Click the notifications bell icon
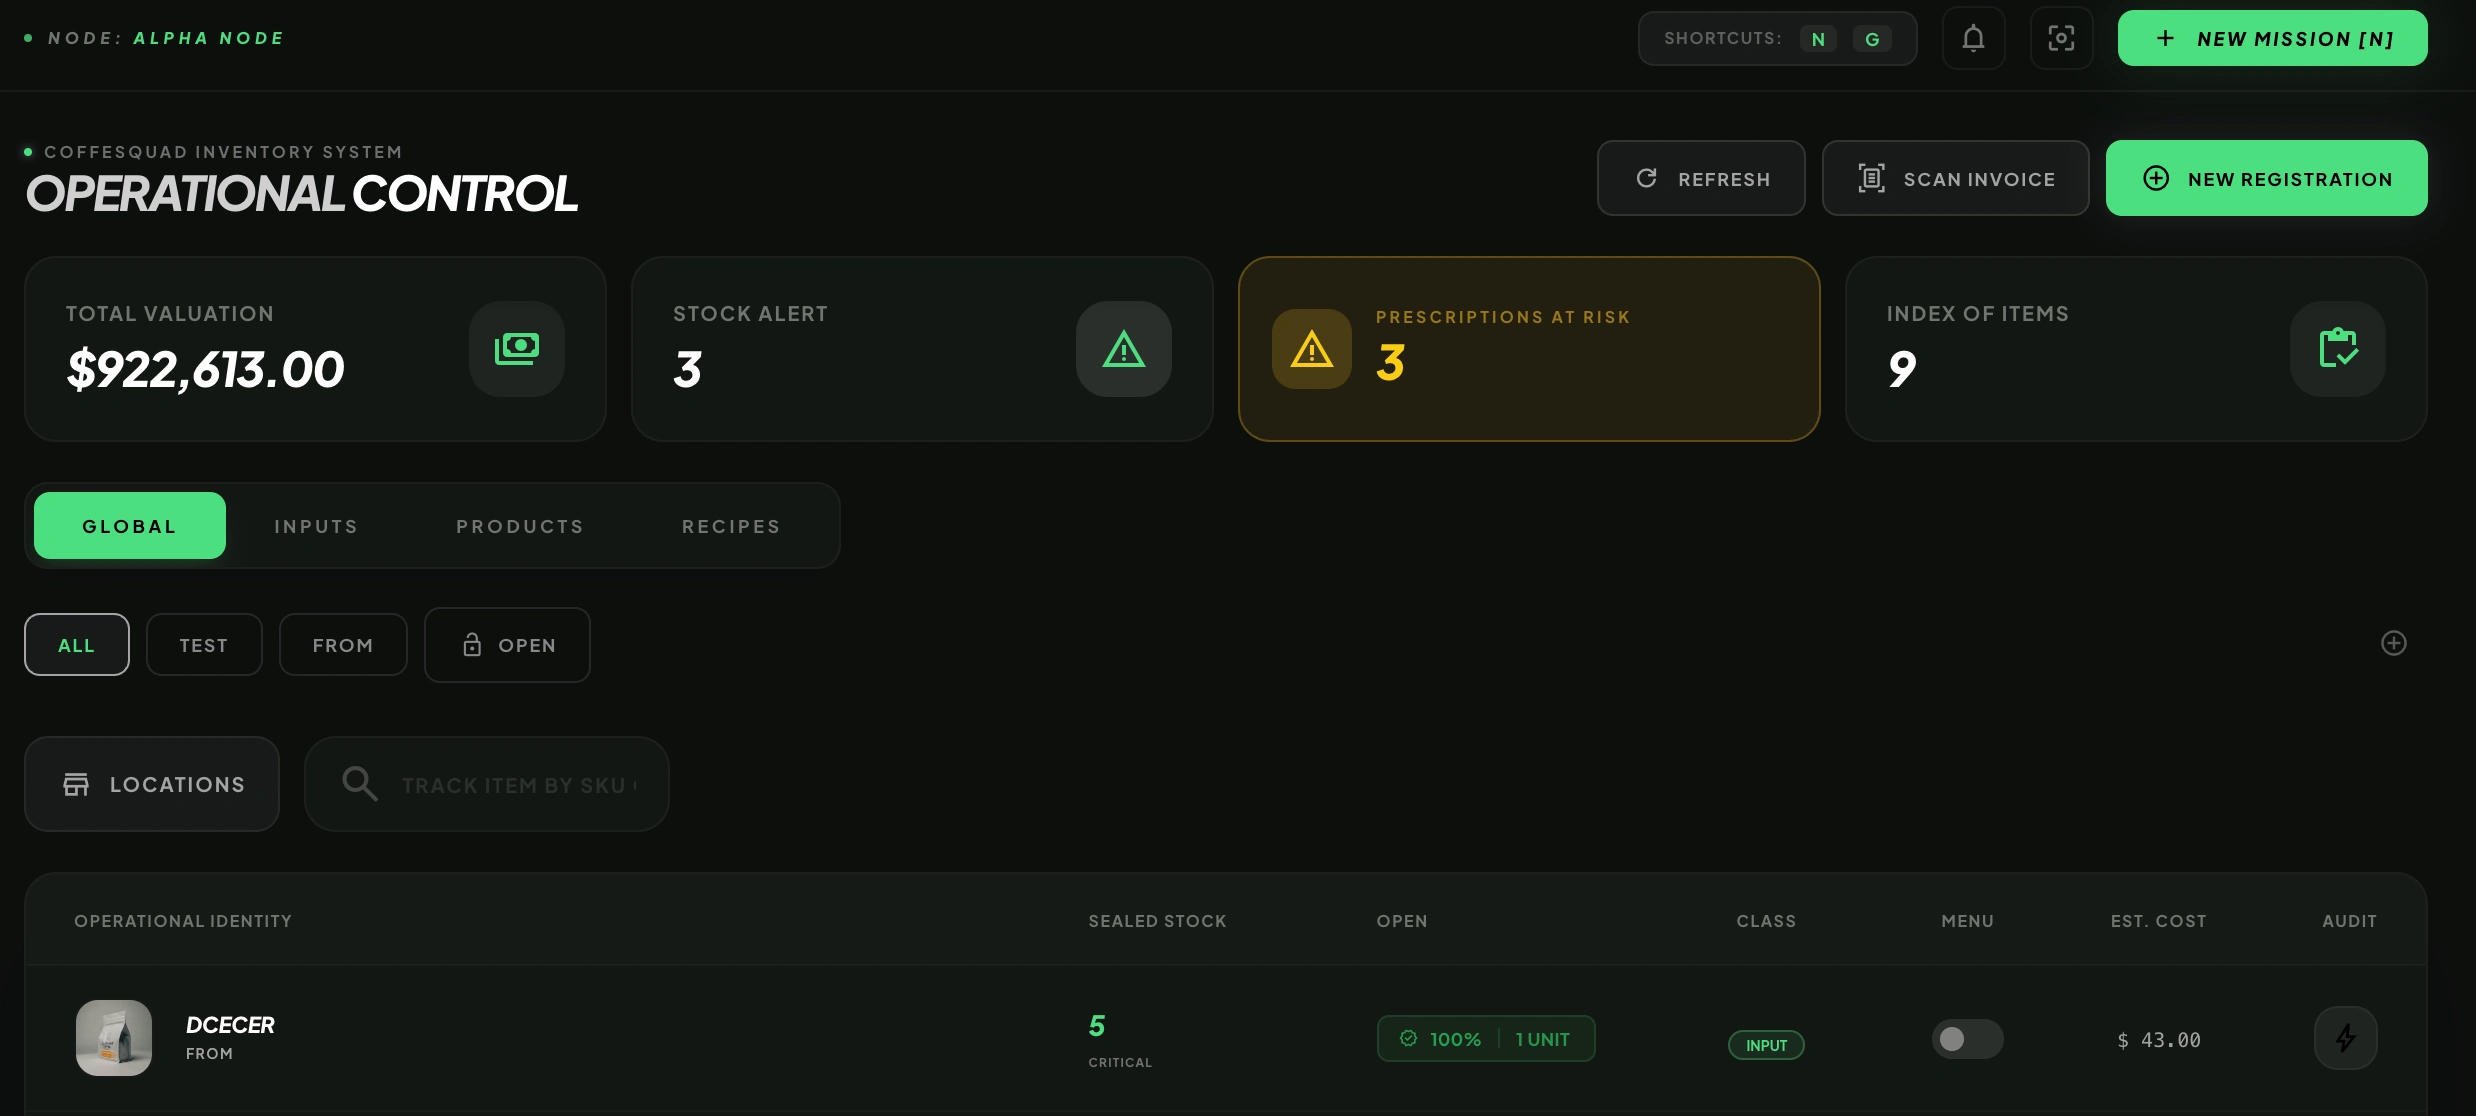The image size is (2476, 1116). [x=1973, y=38]
